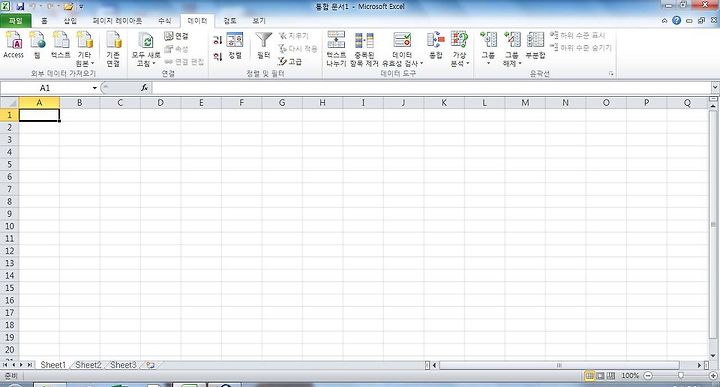Click the 연결 connections button

point(177,36)
